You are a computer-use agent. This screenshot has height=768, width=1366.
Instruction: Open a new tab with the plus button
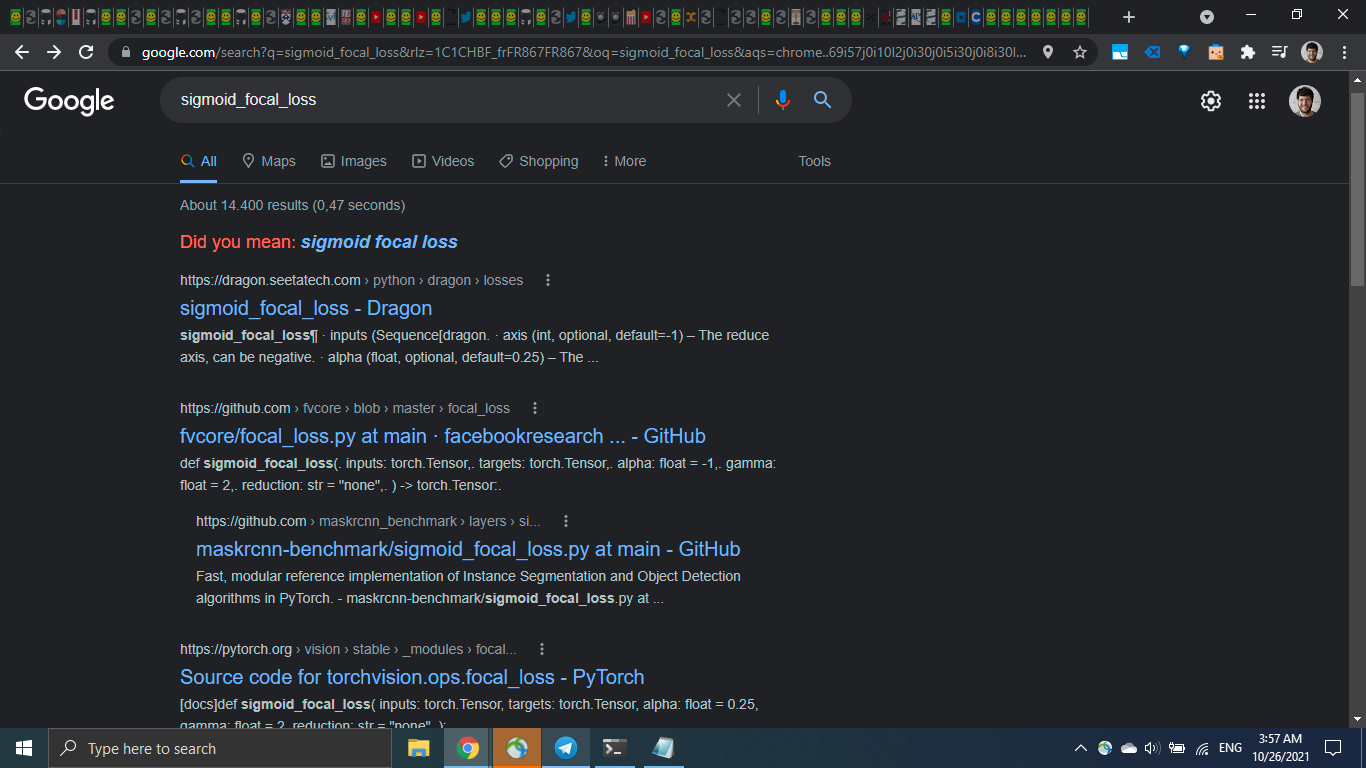point(1129,17)
